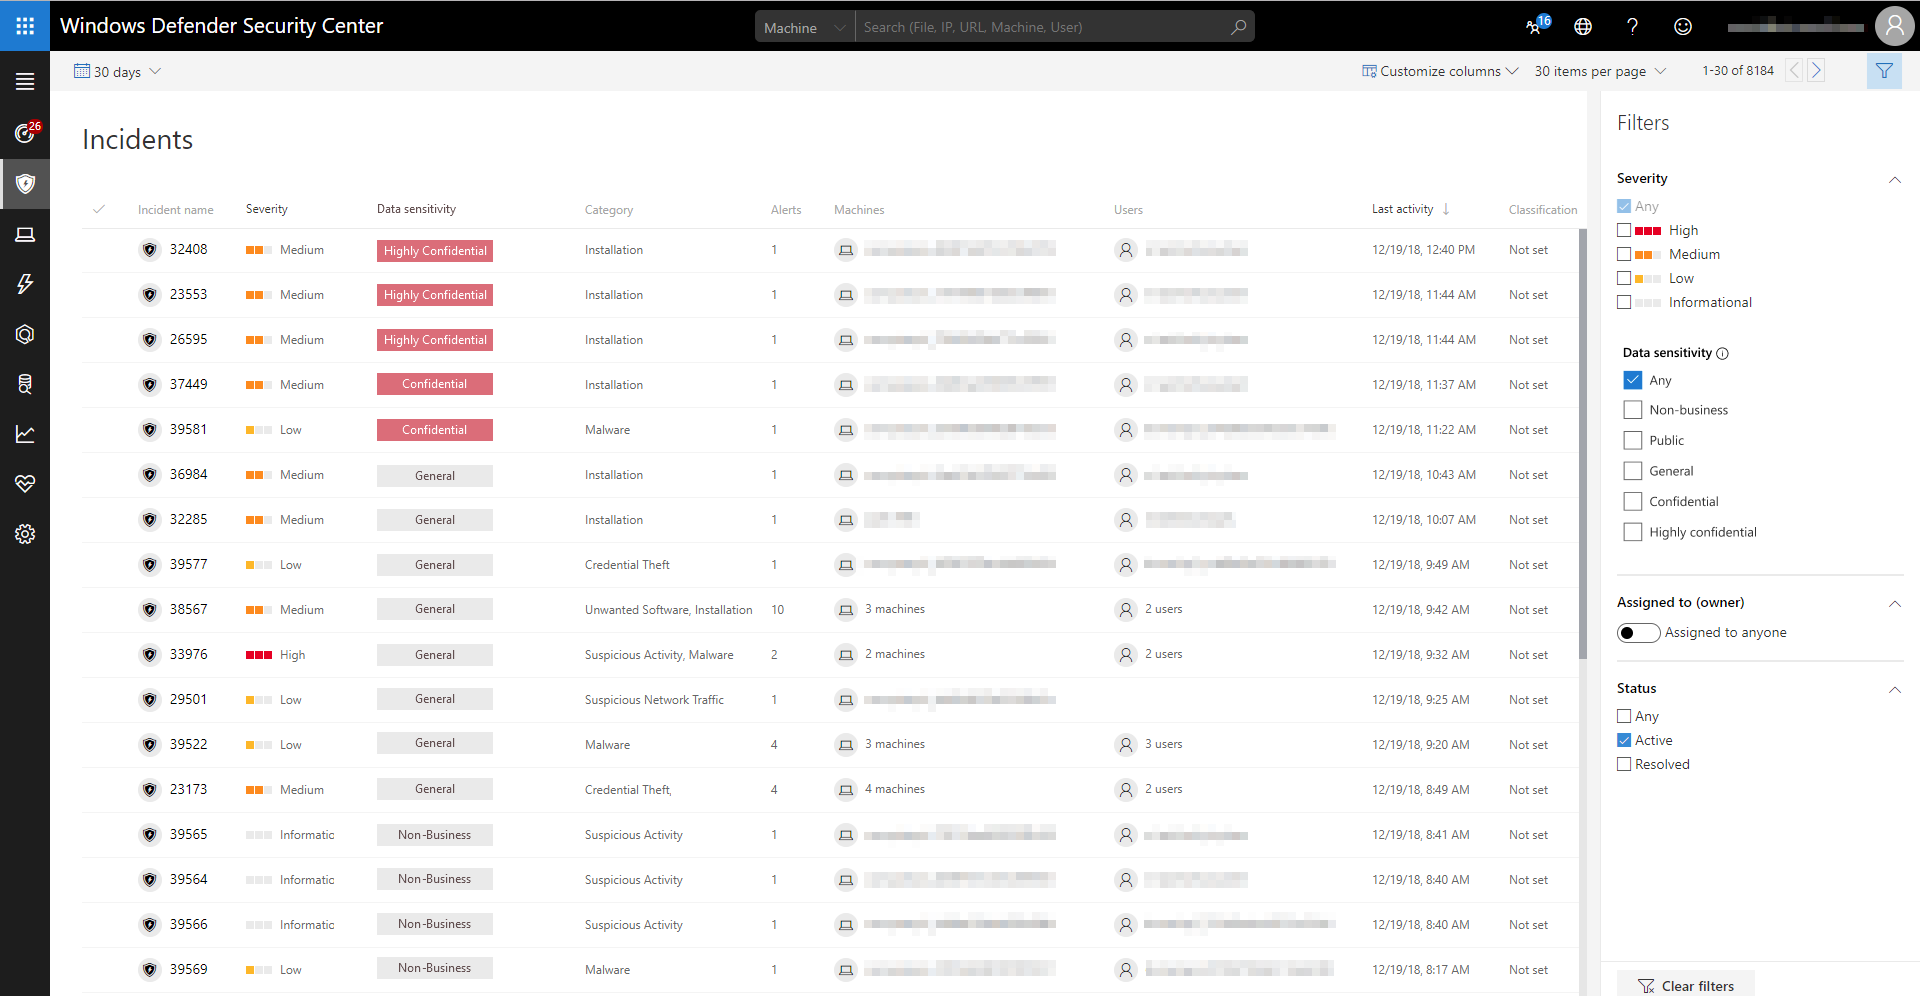The width and height of the screenshot is (1920, 996).
Task: Open the Automated investigations icon
Action: tap(25, 334)
